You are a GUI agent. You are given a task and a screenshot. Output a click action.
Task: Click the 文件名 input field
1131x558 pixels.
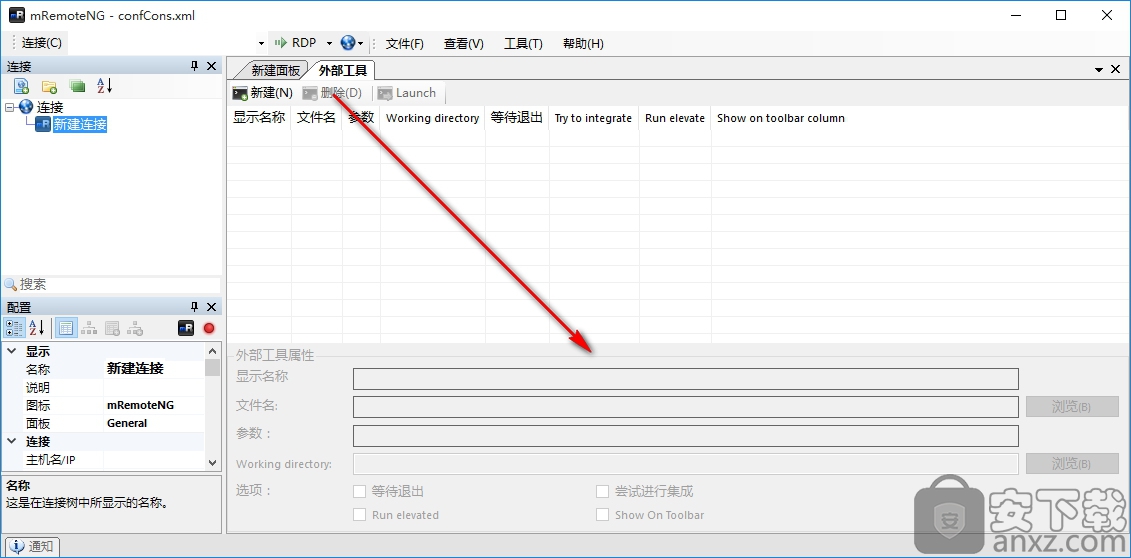tap(685, 407)
